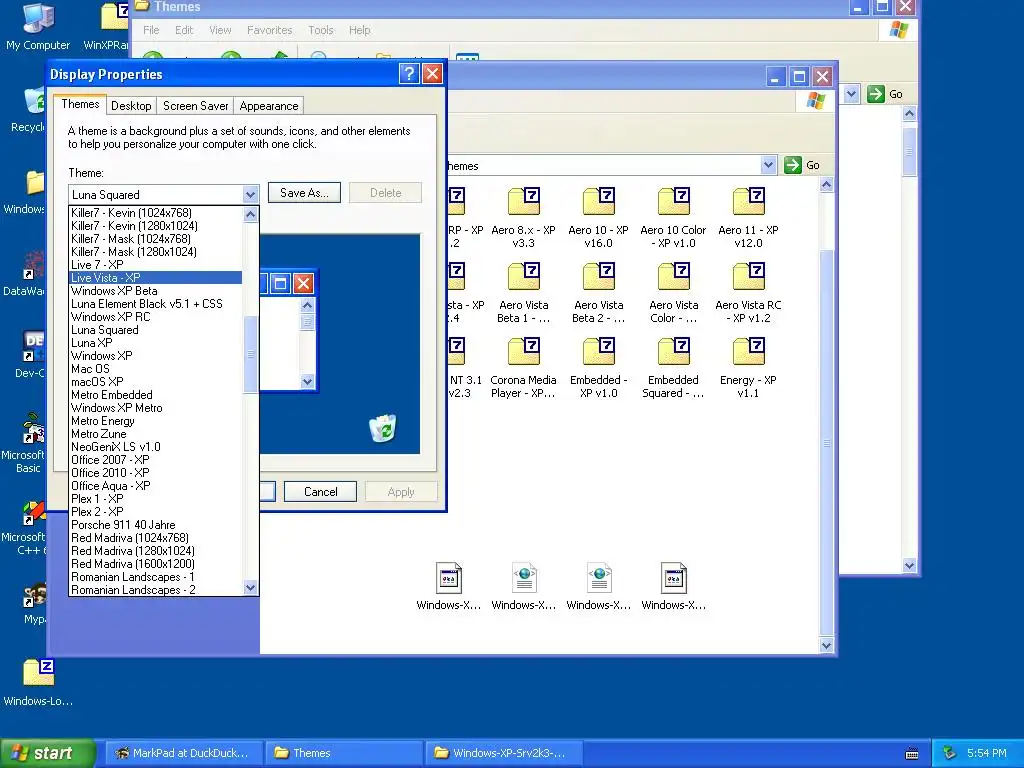Click the Save As... button
This screenshot has height=768, width=1024.
pos(304,193)
